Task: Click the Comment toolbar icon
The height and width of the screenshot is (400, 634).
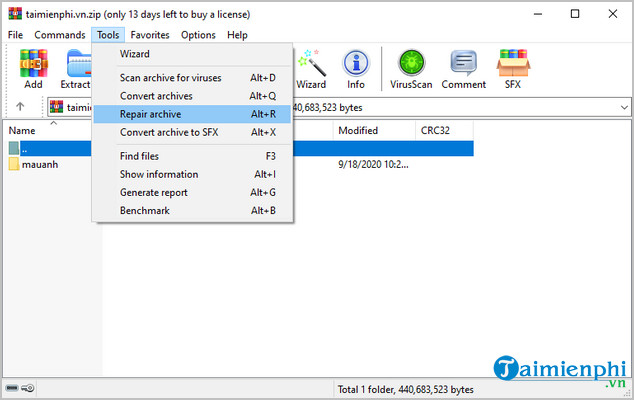Action: click(463, 63)
